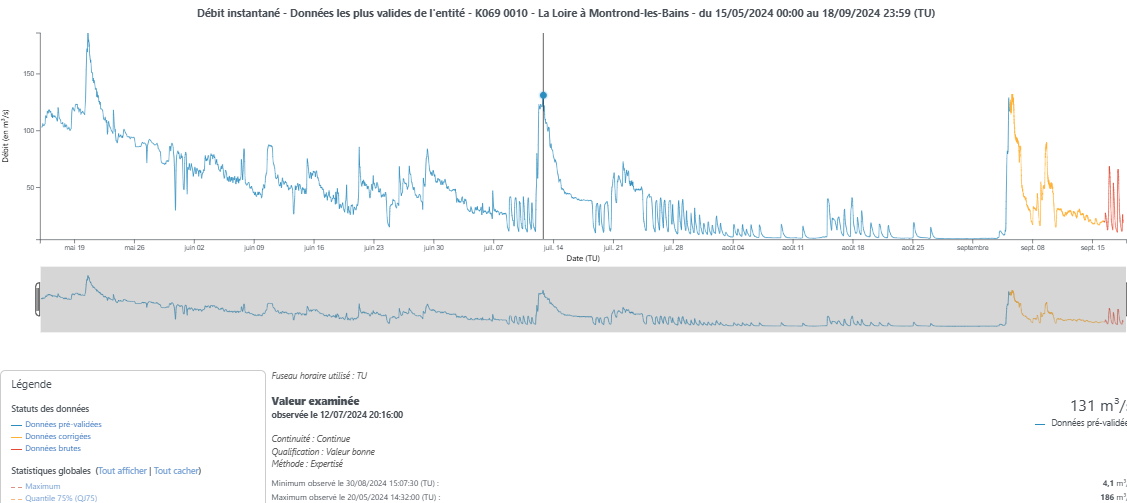Viewport: 1127px width, 503px height.
Task: Click the chart title mentioning Montrond-les-Bains
Action: coord(566,14)
